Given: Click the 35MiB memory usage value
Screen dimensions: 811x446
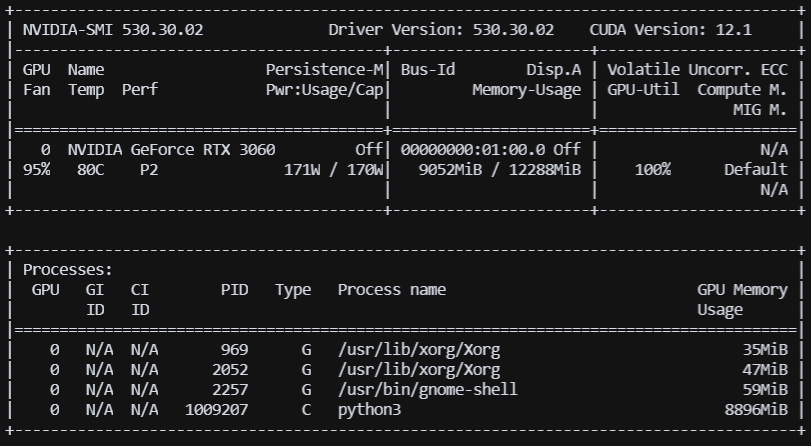Looking at the screenshot, I should coord(765,350).
